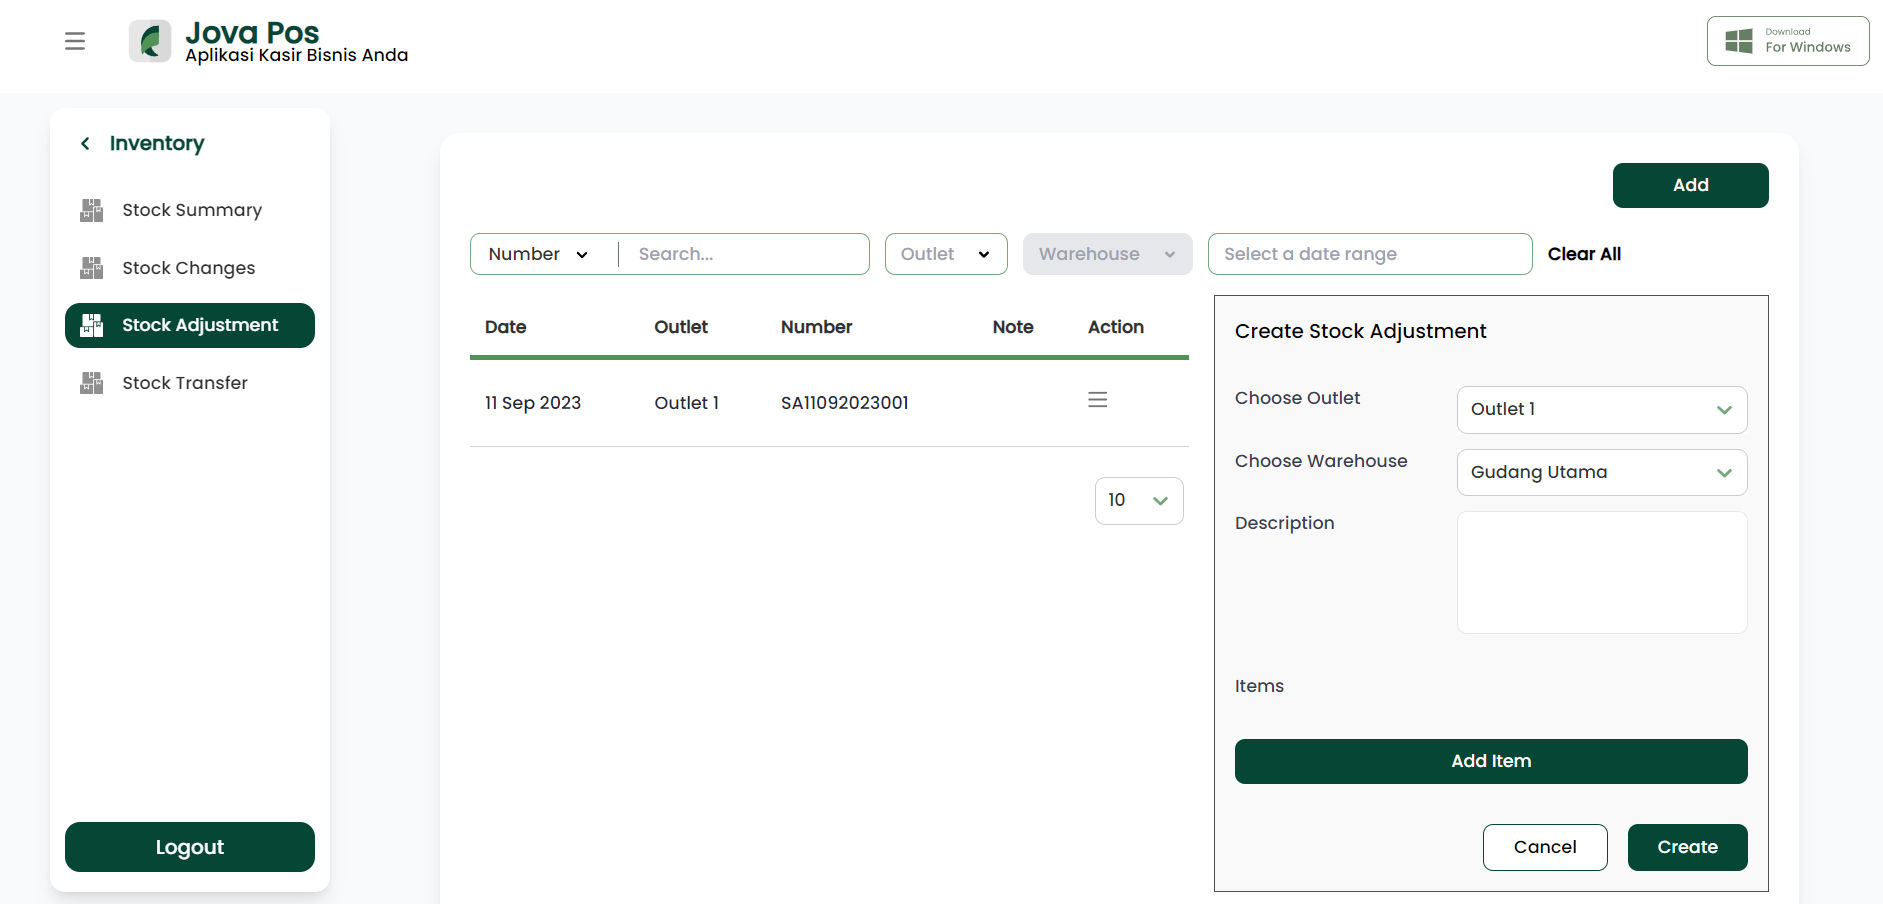Viewport: 1883px width, 904px height.
Task: Open the Outlet filter dropdown
Action: click(x=946, y=254)
